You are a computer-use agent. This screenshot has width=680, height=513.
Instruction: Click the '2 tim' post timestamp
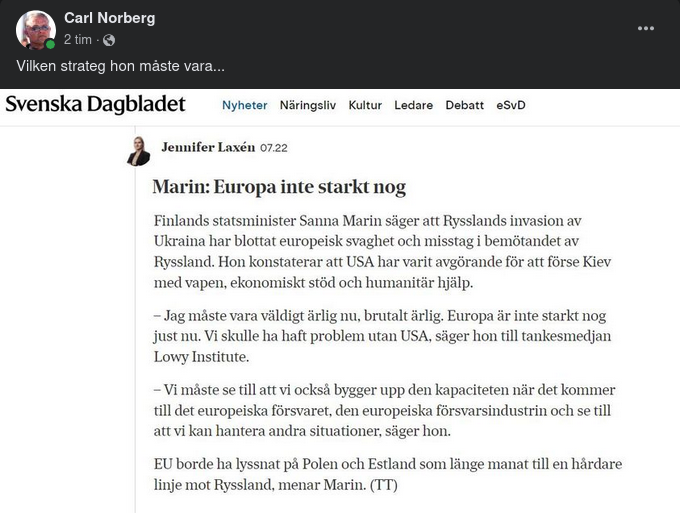[78, 40]
